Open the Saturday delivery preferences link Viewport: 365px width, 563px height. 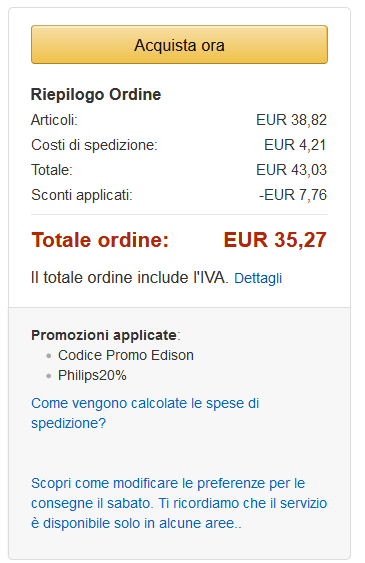tap(179, 503)
